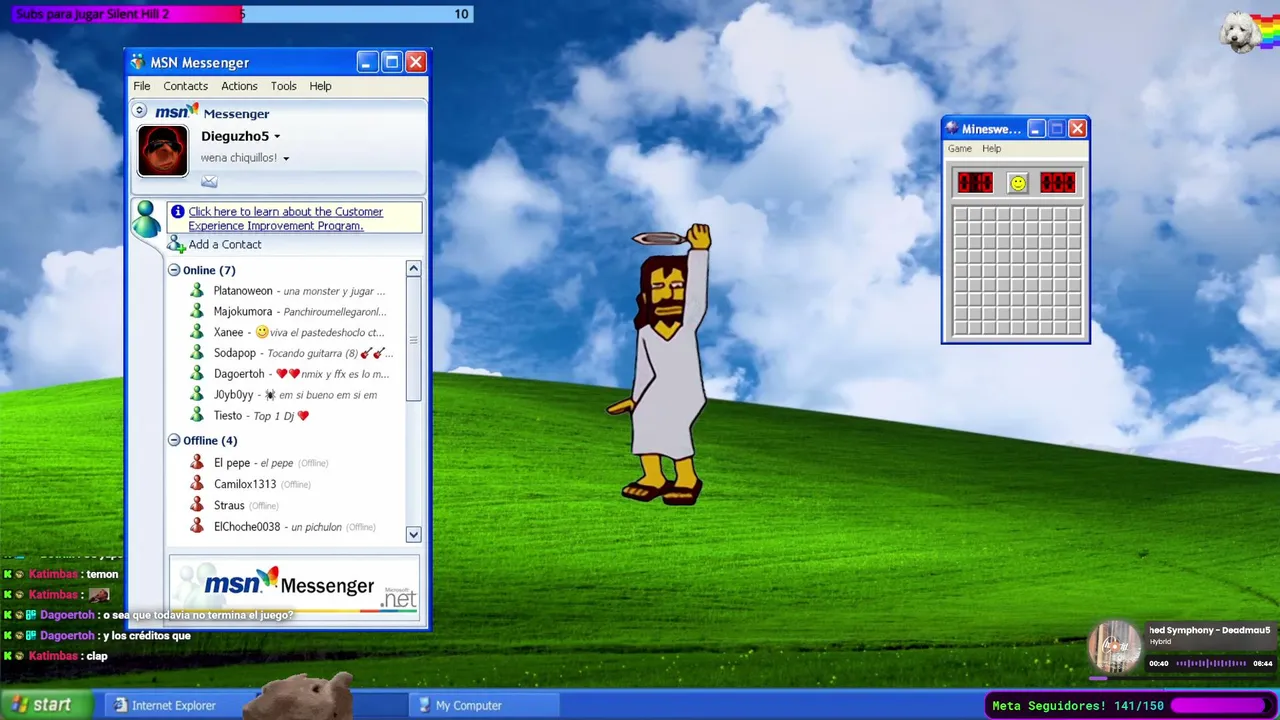
Task: Click the song album art thumbnail
Action: pyautogui.click(x=1113, y=648)
